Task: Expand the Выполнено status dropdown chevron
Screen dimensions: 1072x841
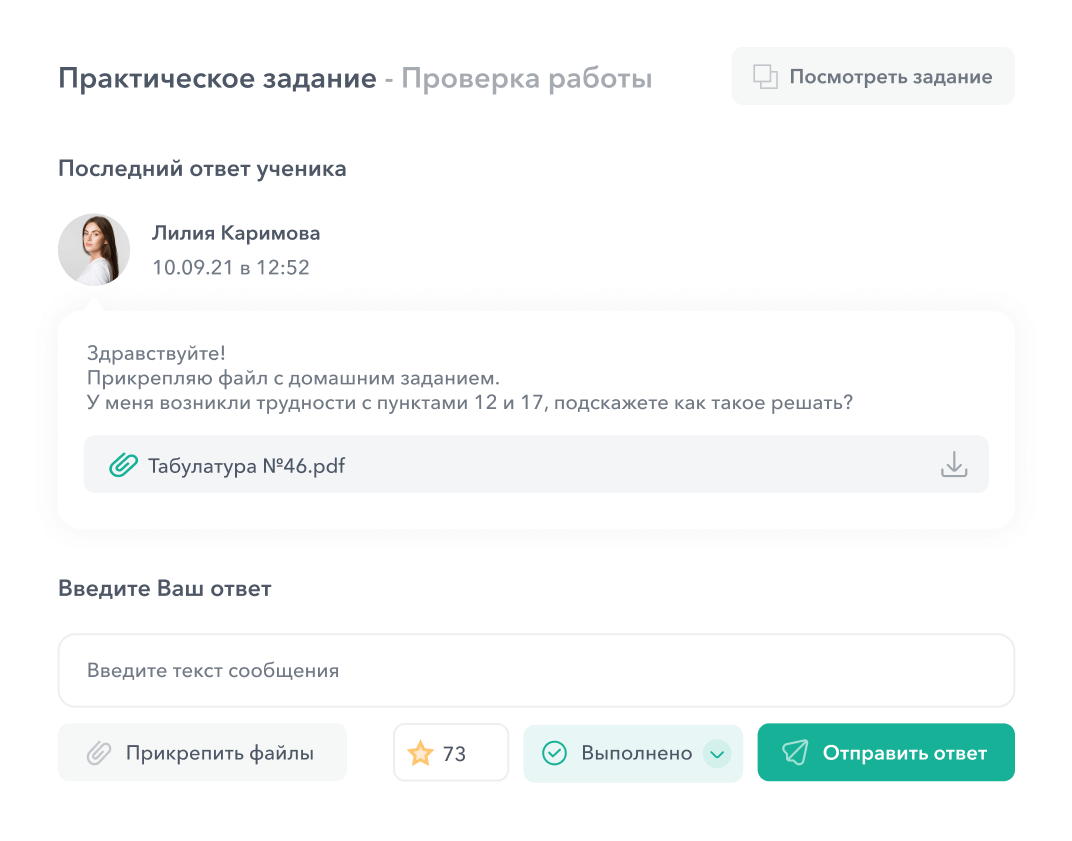Action: [x=716, y=752]
